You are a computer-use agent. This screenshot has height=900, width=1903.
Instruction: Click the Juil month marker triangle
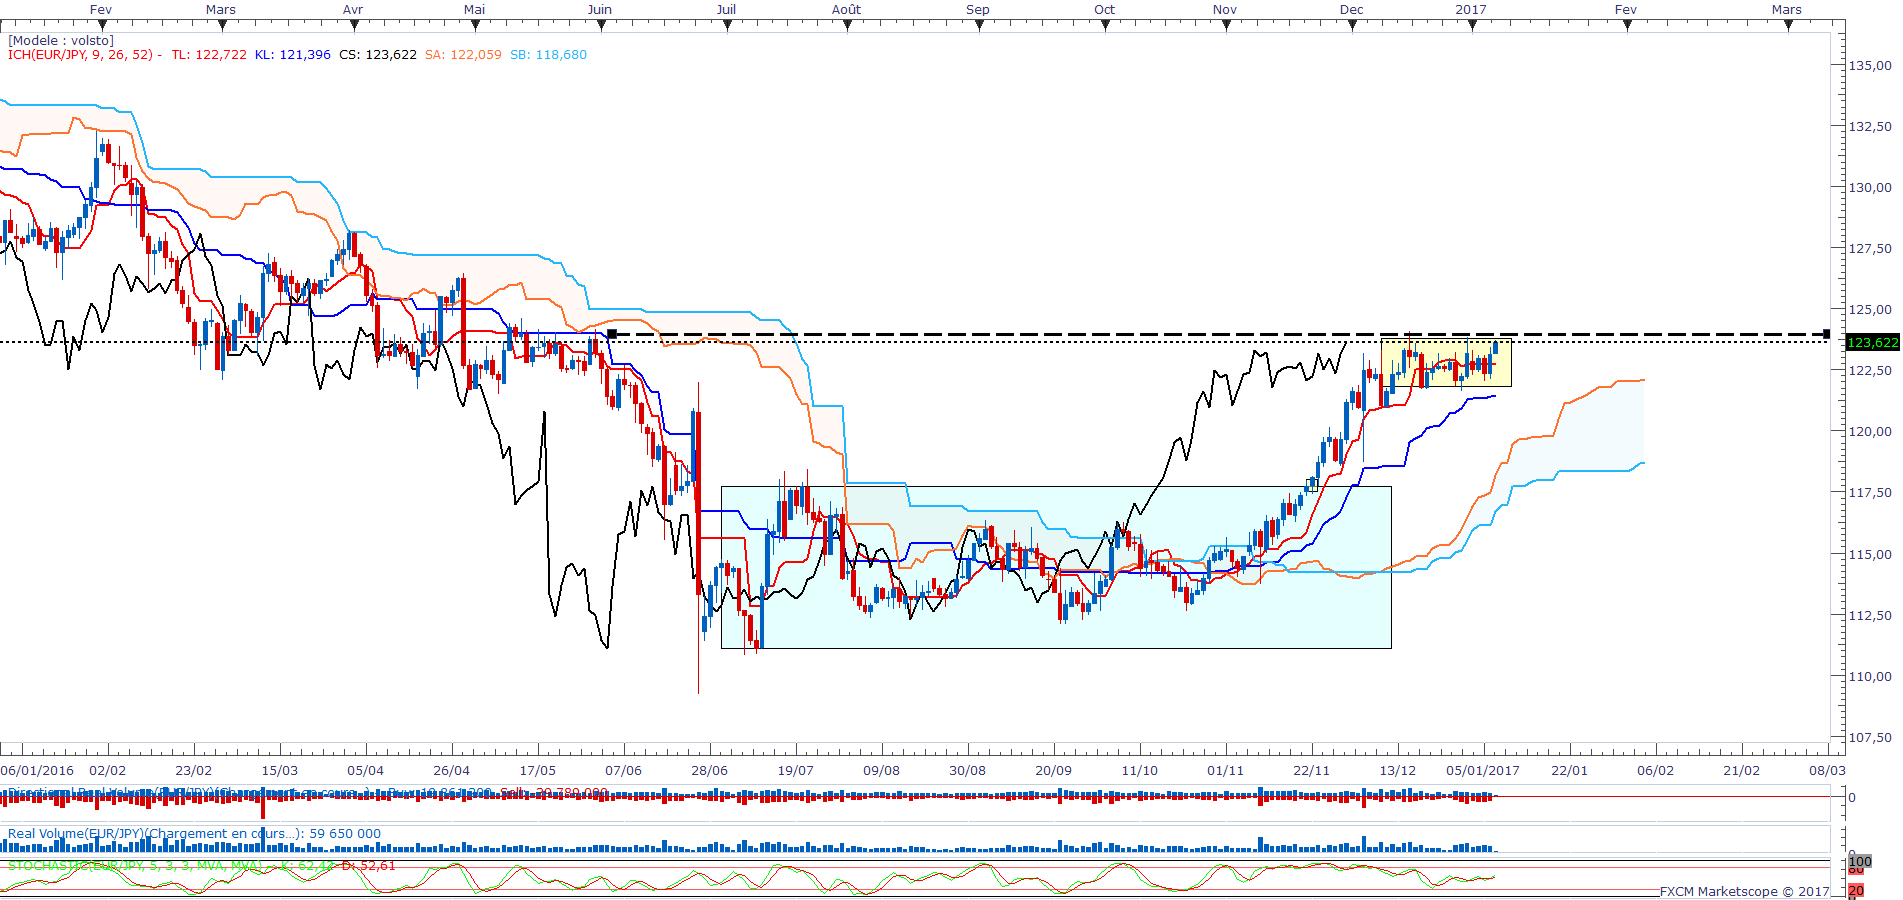coord(727,26)
